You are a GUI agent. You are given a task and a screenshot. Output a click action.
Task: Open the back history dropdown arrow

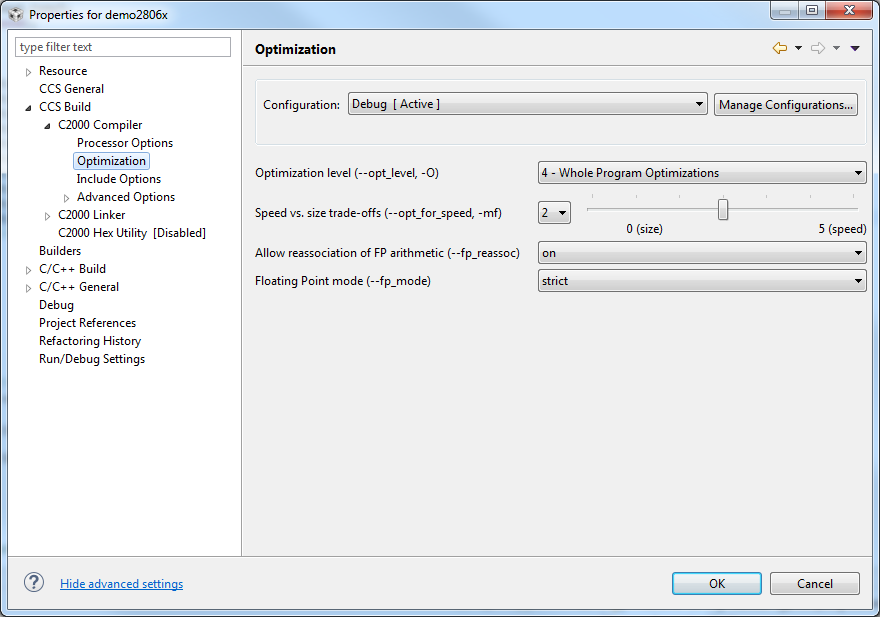pos(798,48)
